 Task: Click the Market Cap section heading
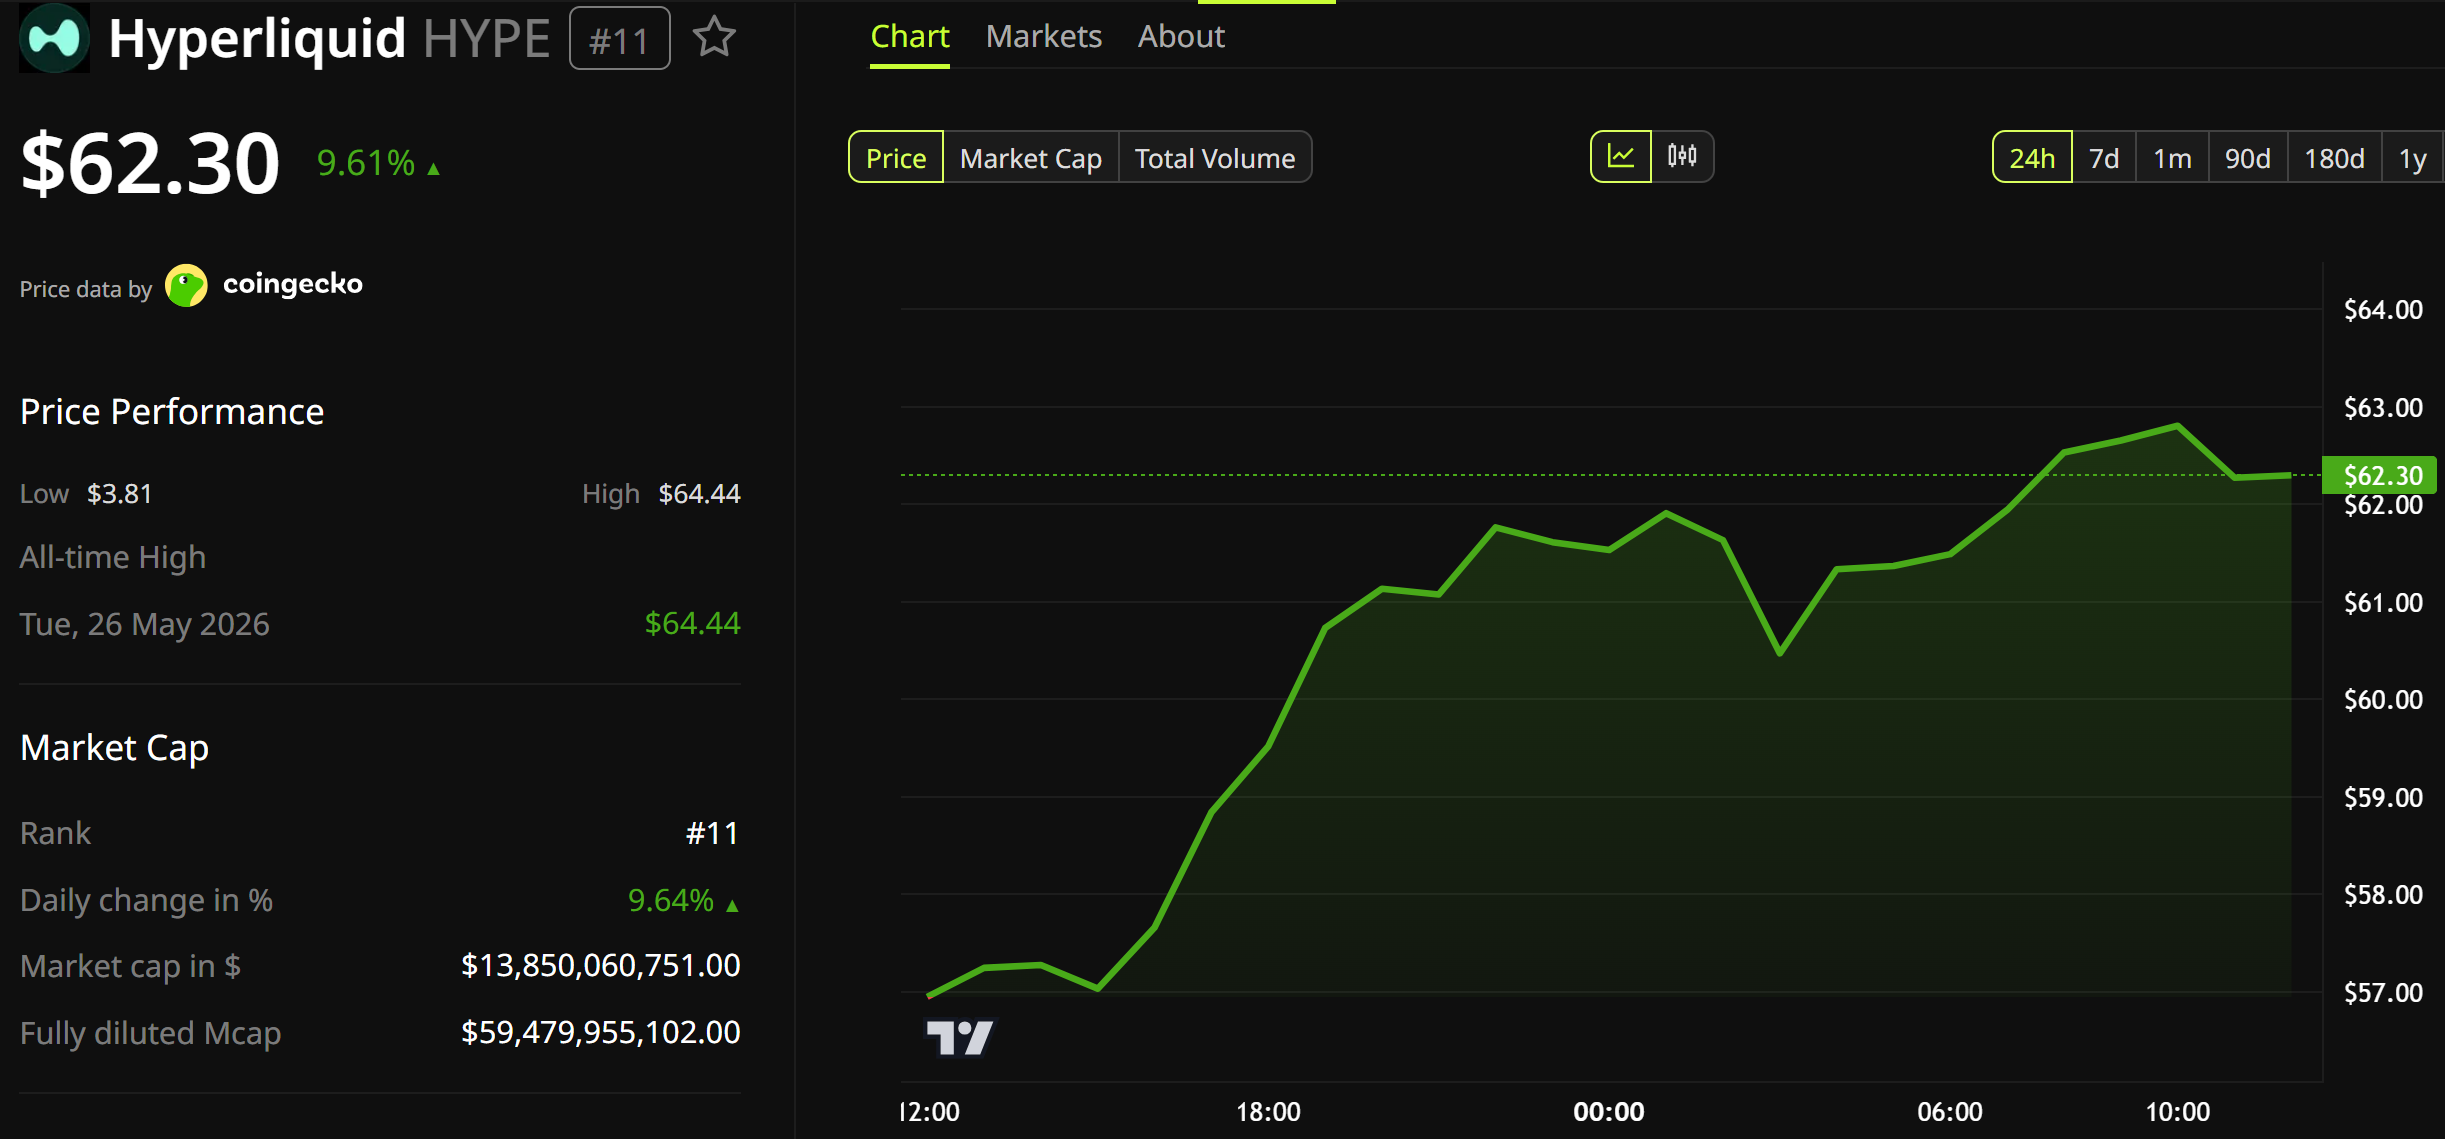click(115, 748)
